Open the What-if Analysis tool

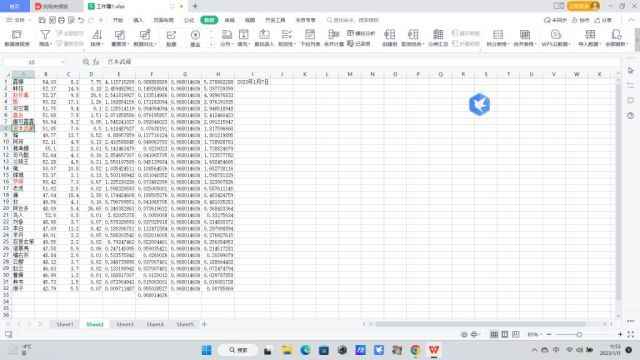(x=361, y=33)
